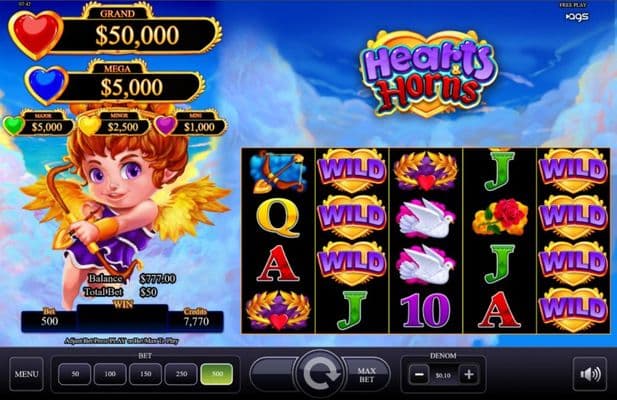
Task: Click the spin button with circular arrow
Action: 319,373
